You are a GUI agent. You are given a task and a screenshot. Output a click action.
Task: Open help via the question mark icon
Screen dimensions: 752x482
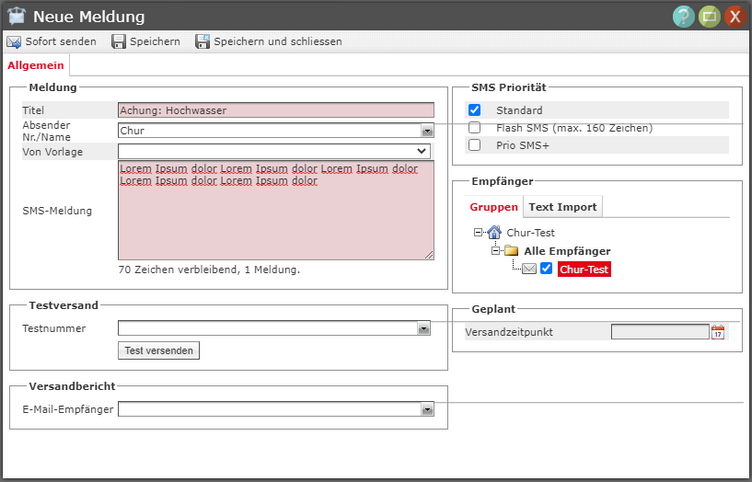click(683, 16)
